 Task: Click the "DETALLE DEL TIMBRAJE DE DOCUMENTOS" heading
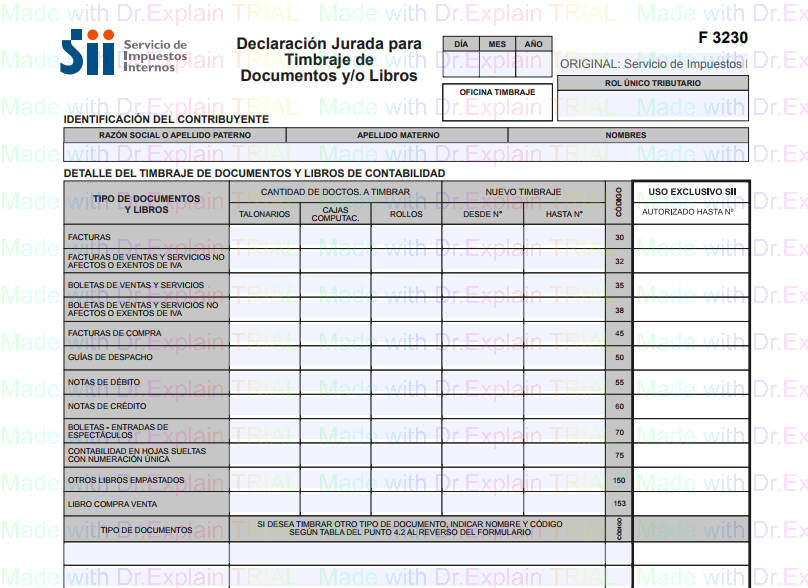point(255,173)
